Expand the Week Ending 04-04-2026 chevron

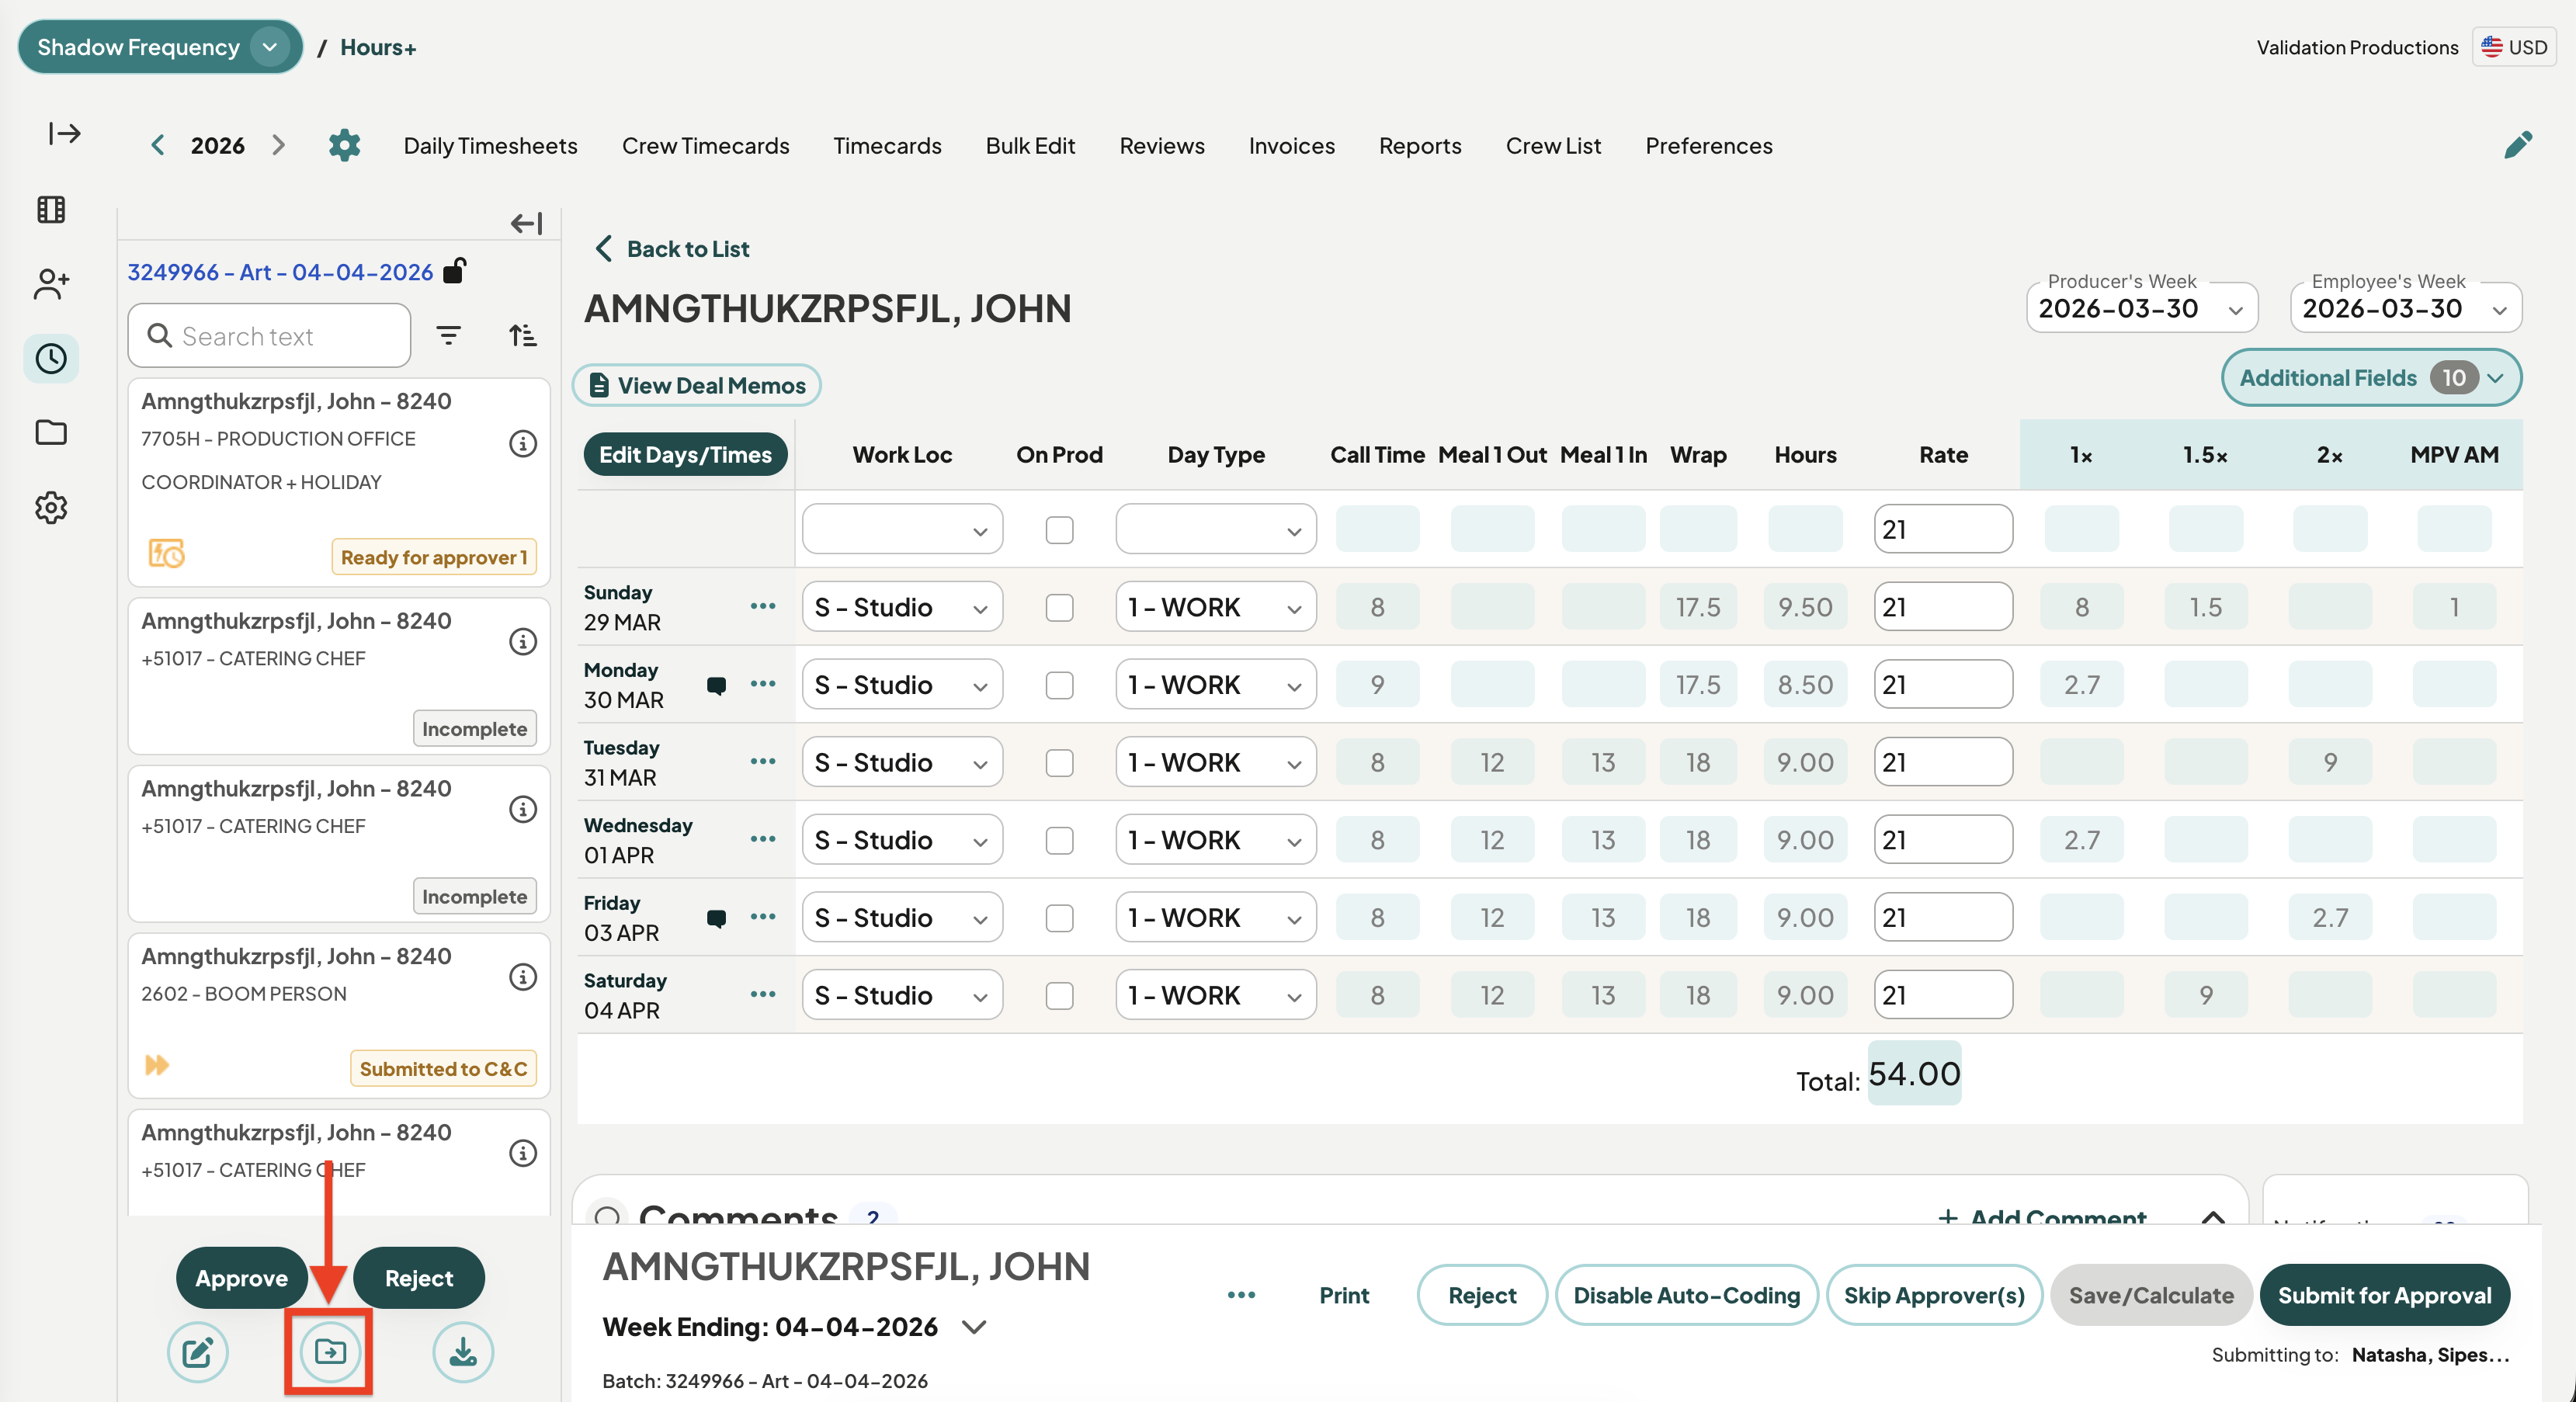tap(974, 1327)
